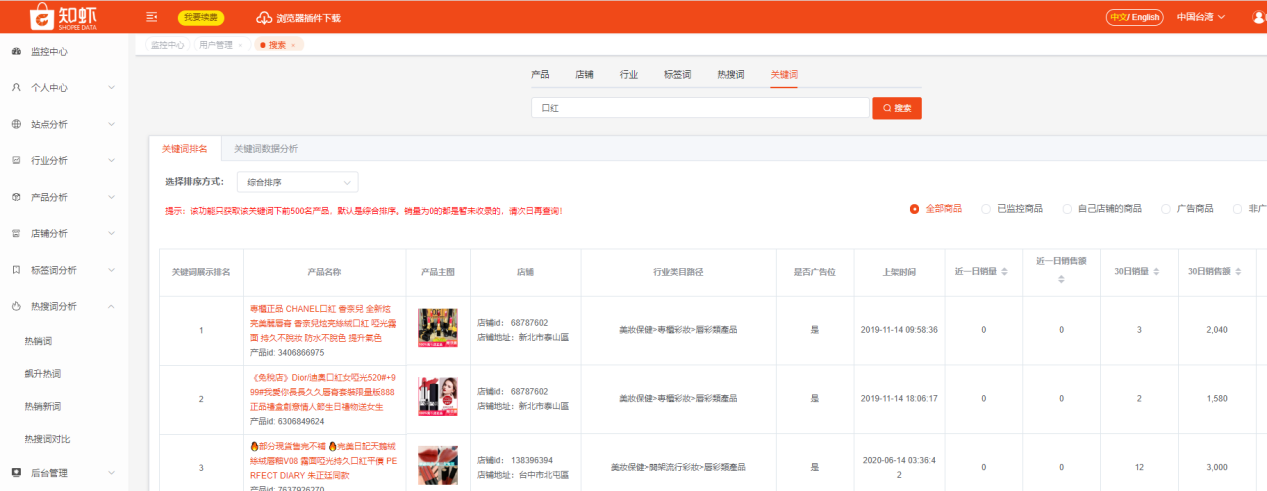Sort by 30日销售额 column sort arrows
This screenshot has width=1267, height=491.
(1236, 272)
